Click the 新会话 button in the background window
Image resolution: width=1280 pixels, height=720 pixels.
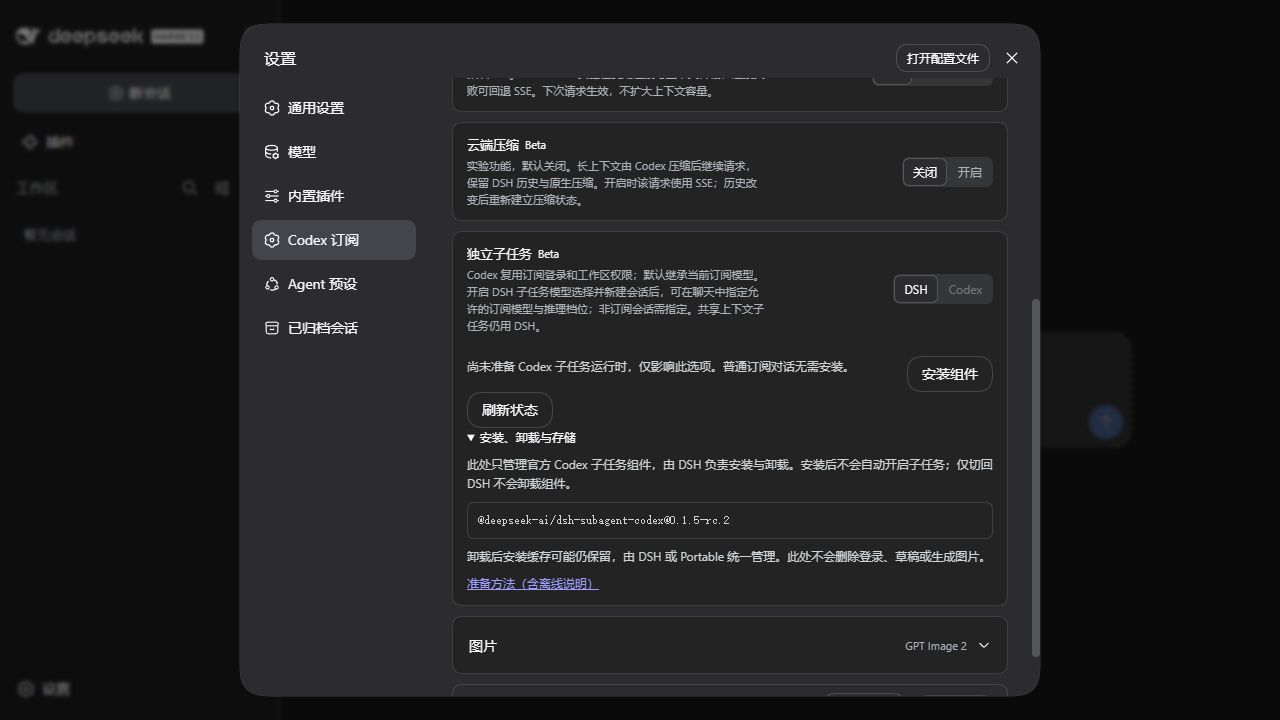click(141, 93)
